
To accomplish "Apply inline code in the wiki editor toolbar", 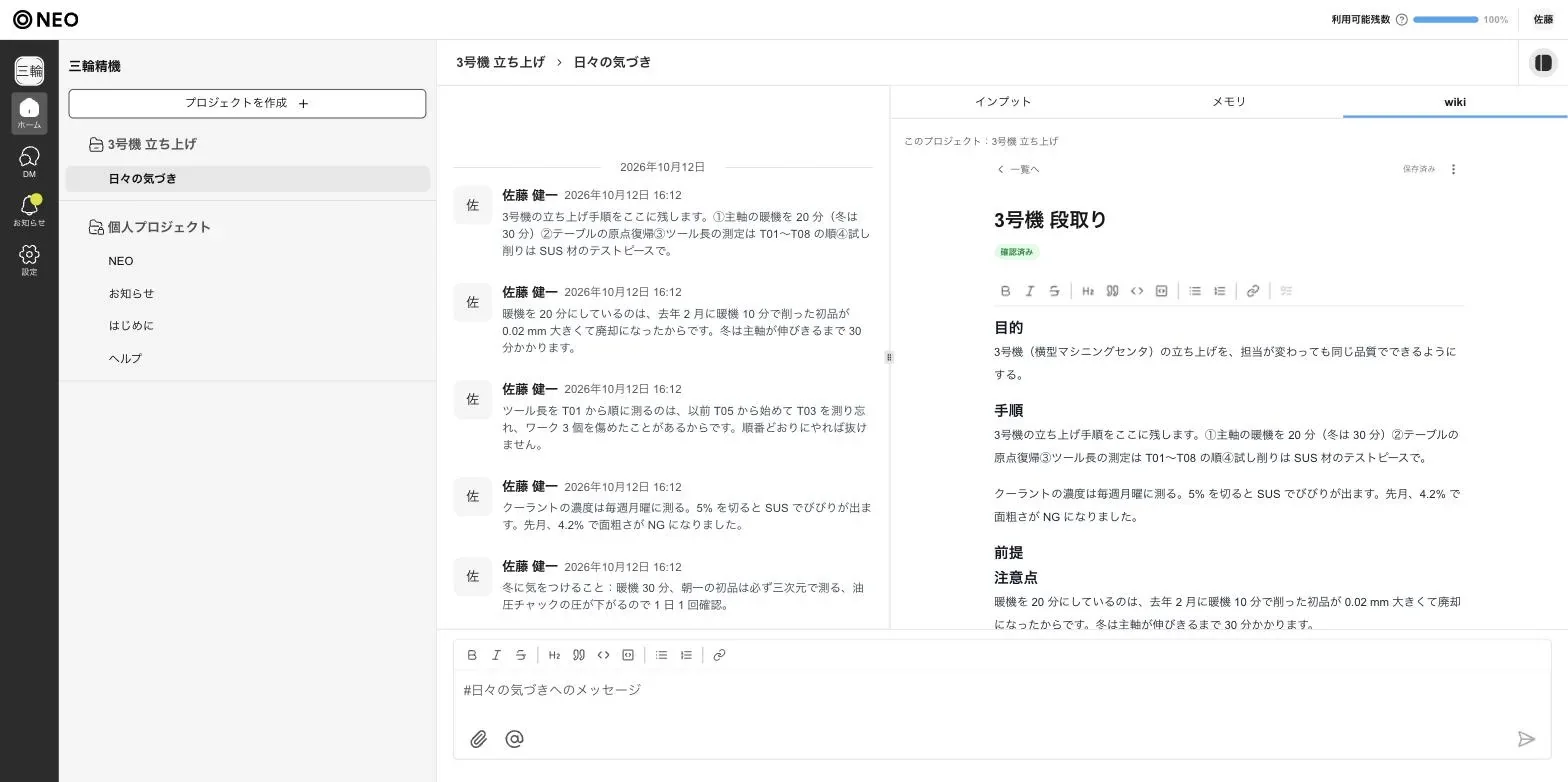I will click(x=1137, y=291).
